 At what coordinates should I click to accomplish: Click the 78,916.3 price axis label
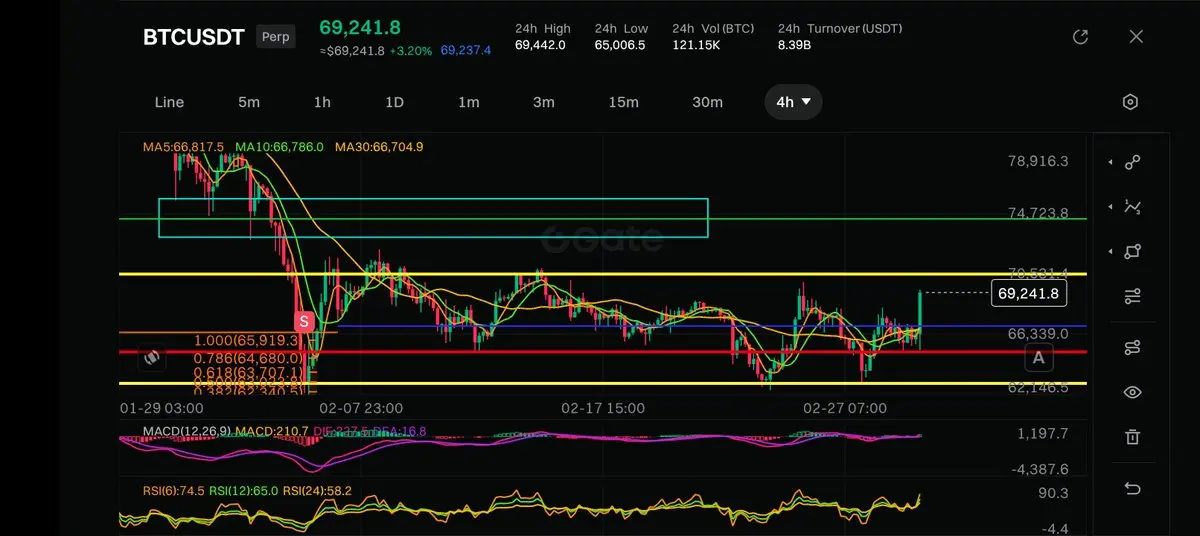(1038, 161)
